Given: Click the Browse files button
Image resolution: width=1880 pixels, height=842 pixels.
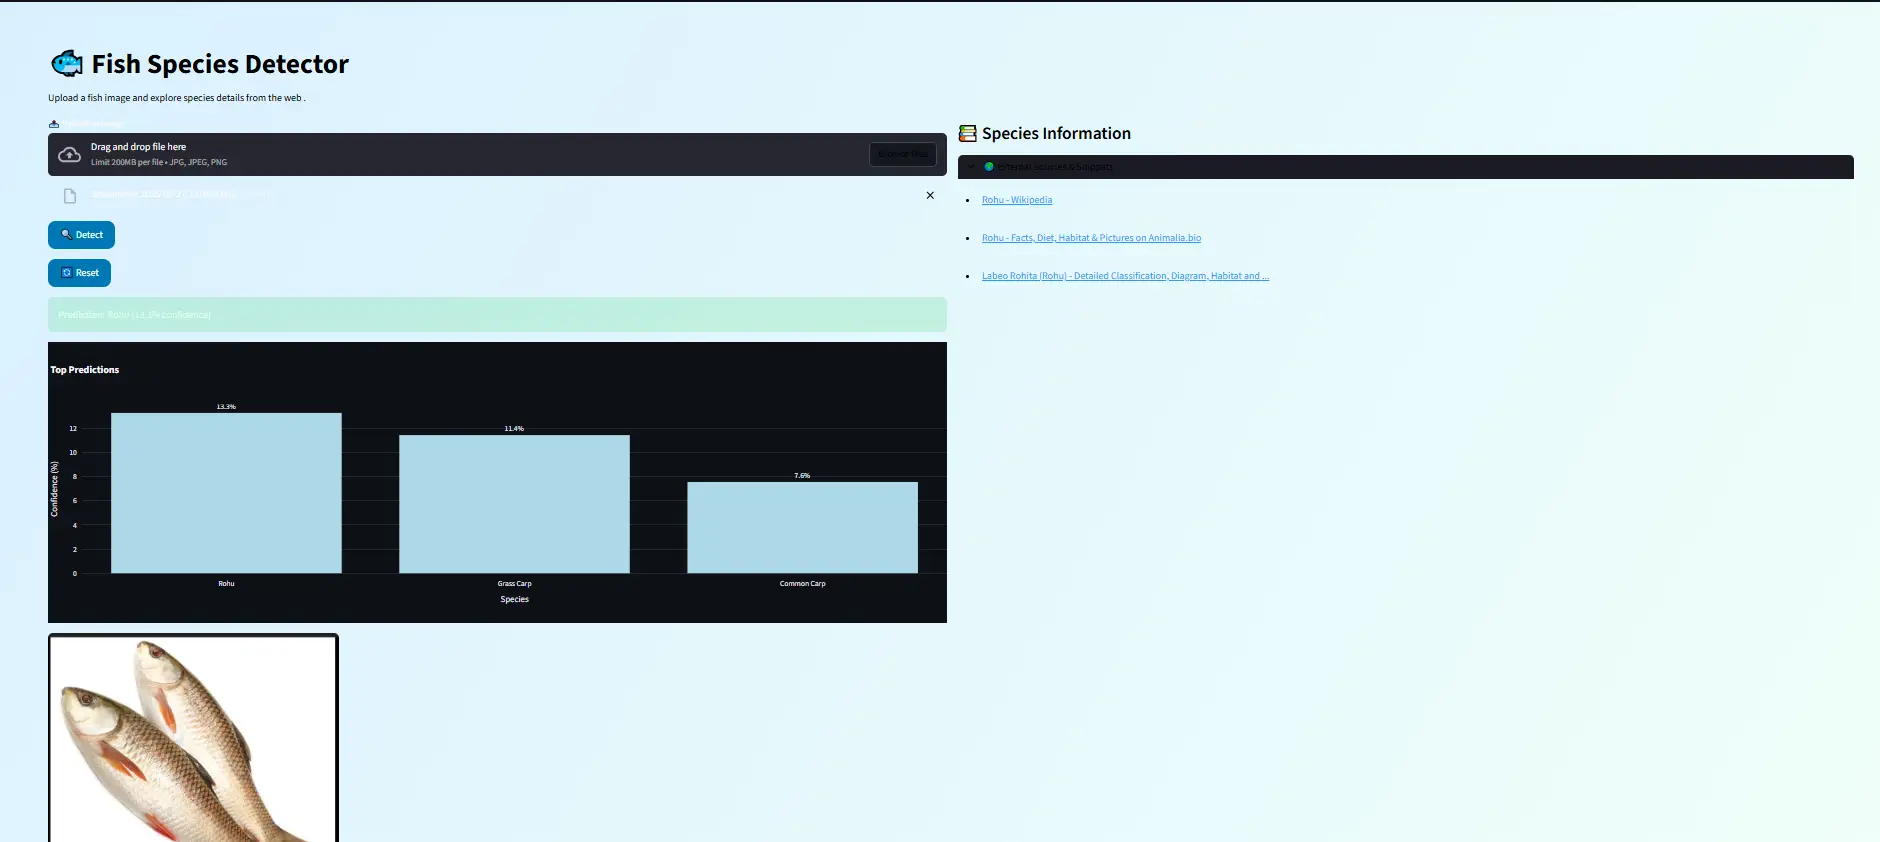Looking at the screenshot, I should [x=902, y=155].
